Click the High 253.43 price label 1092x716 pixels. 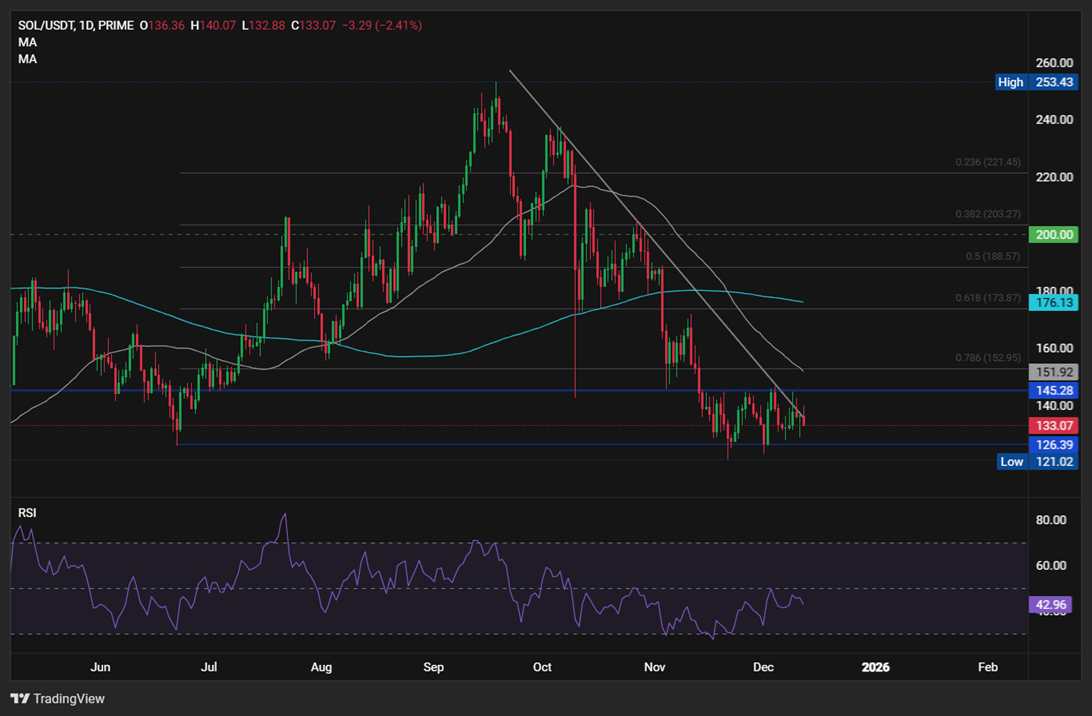pyautogui.click(x=1036, y=82)
